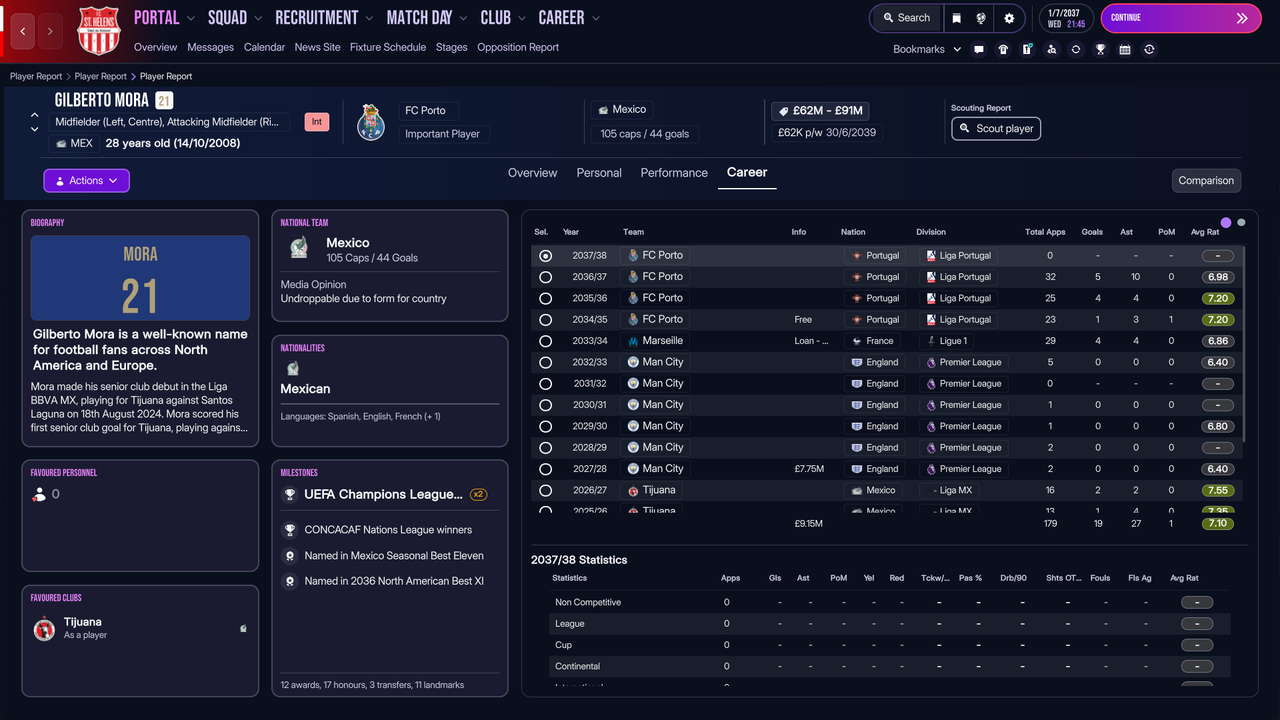Open the messages speech bubble bookmark icon

(979, 49)
